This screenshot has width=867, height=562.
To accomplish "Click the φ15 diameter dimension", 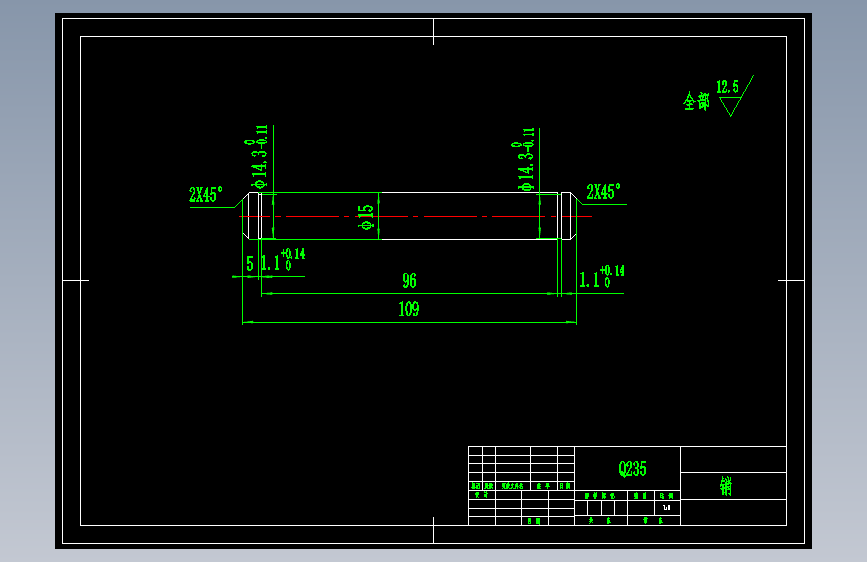I will [366, 217].
